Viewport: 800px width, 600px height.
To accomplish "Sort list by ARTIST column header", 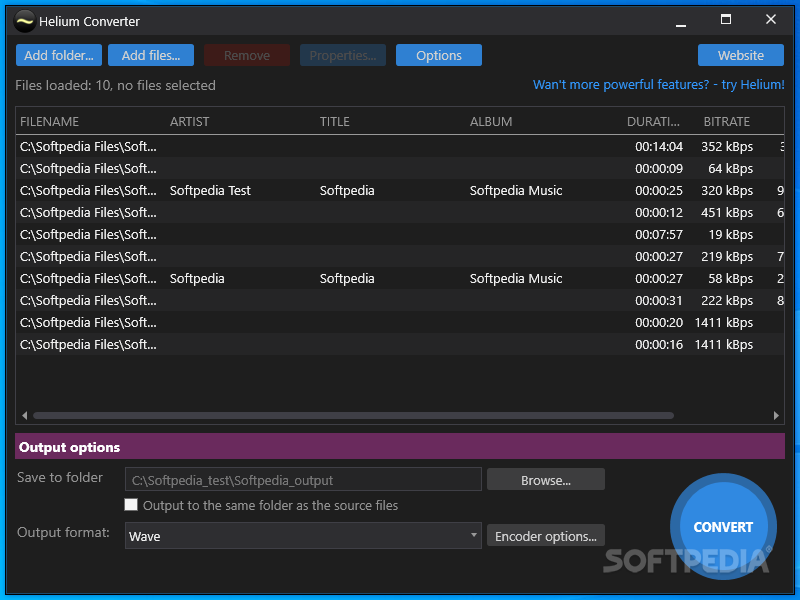I will coord(190,122).
